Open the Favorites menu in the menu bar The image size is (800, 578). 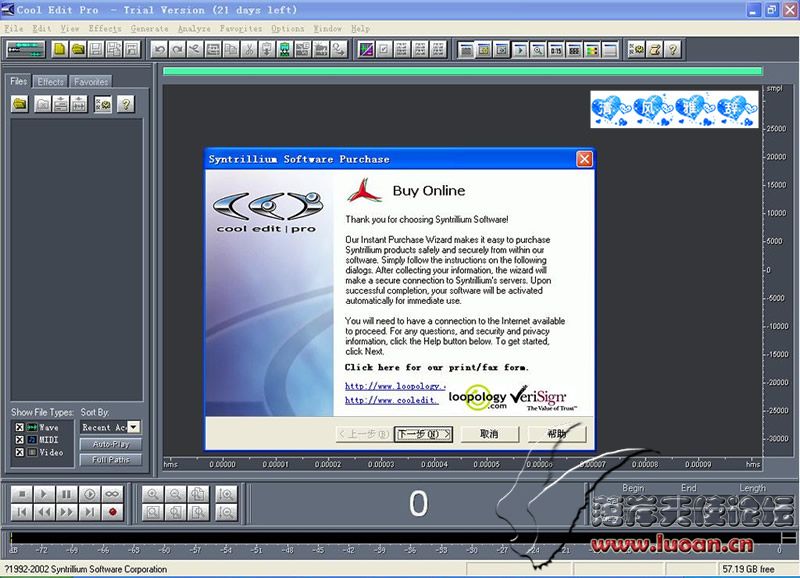241,29
